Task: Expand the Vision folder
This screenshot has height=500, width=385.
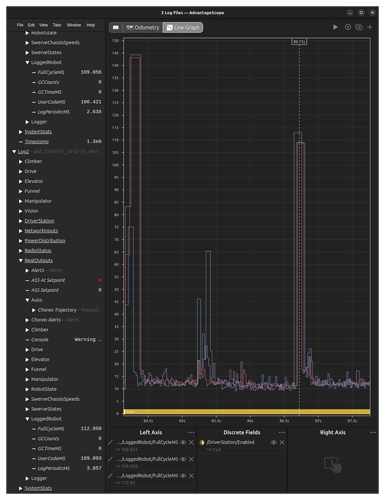Action: coord(21,211)
